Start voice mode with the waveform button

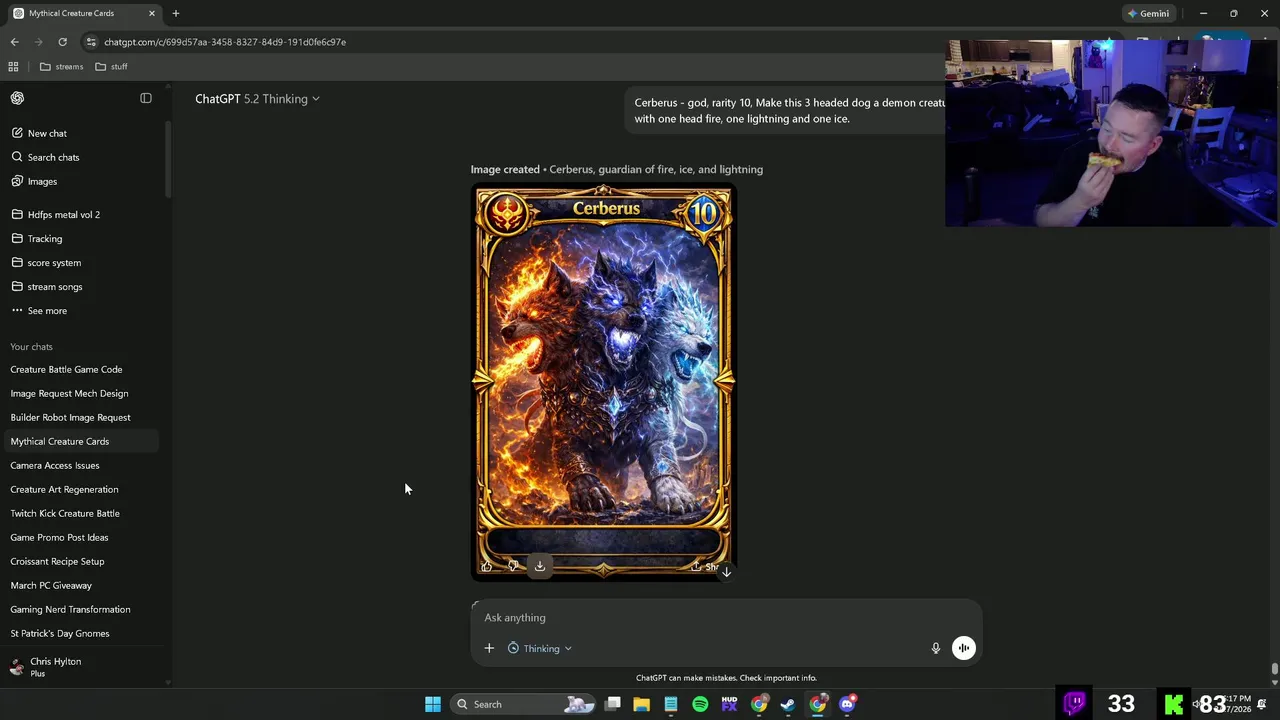964,648
